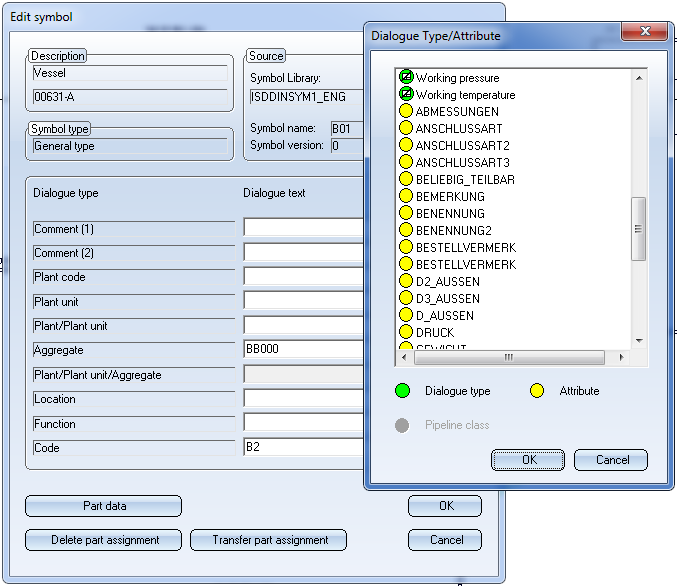The image size is (677, 586).
Task: Click the attribute list's vertical scrollbar thumb
Action: 638,228
